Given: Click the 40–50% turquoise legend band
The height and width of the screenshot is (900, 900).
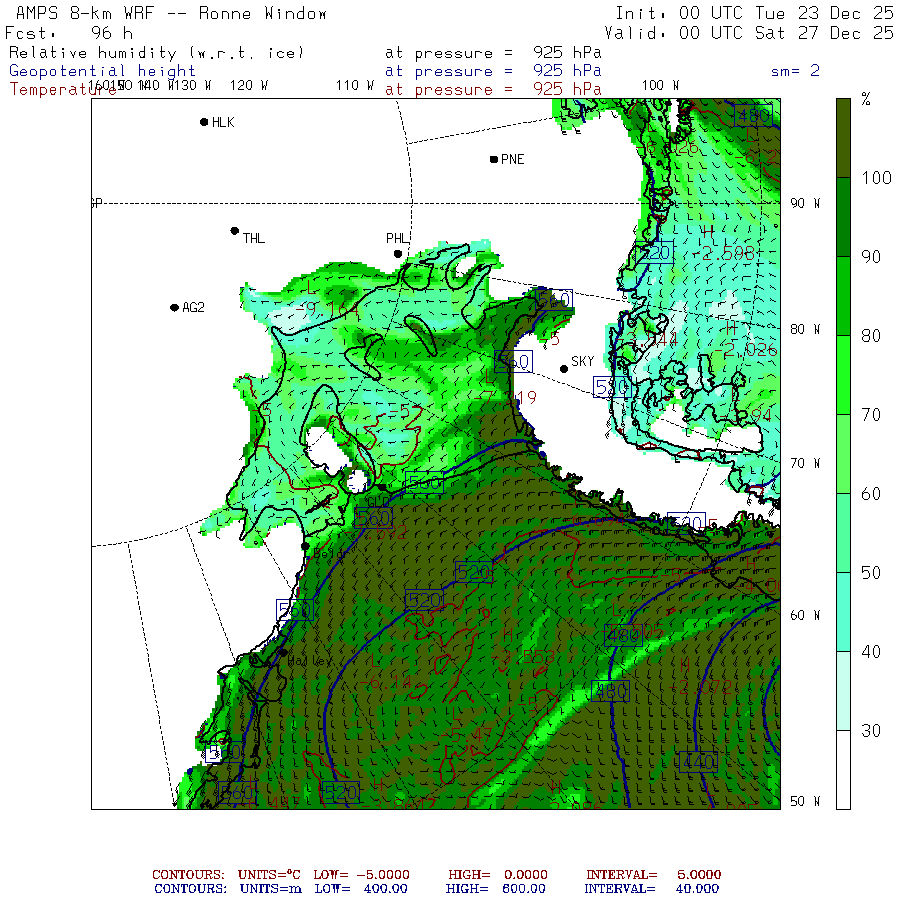Looking at the screenshot, I should tap(843, 612).
